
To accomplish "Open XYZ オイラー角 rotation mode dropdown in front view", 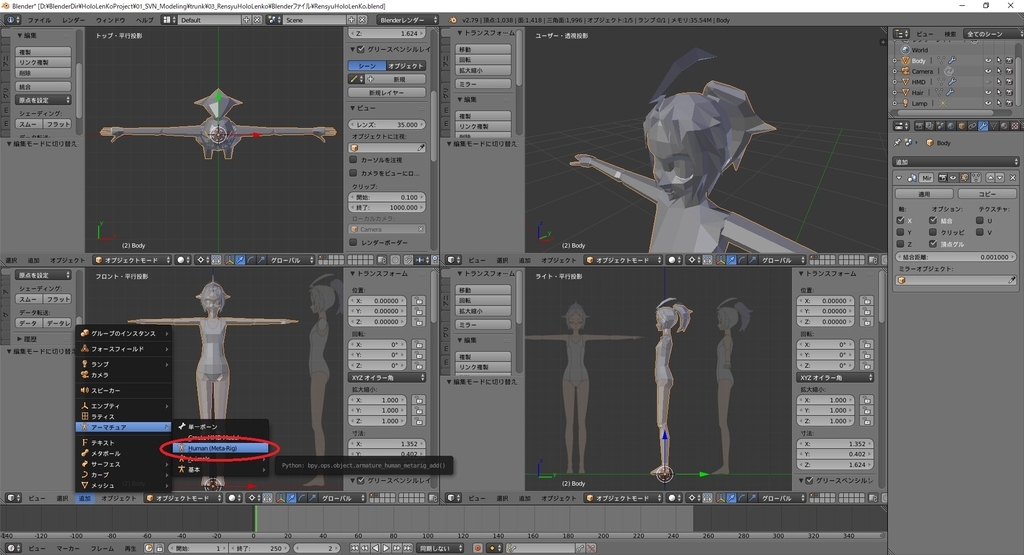I will [387, 377].
